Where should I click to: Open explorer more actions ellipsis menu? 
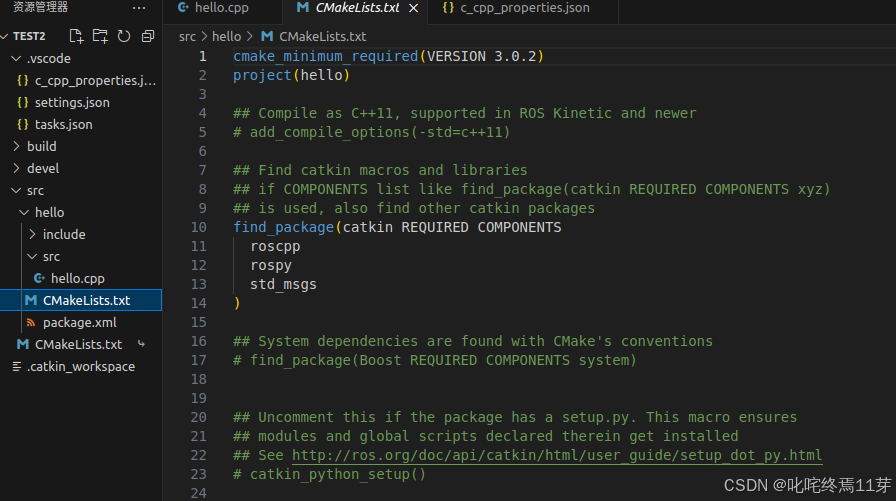139,8
